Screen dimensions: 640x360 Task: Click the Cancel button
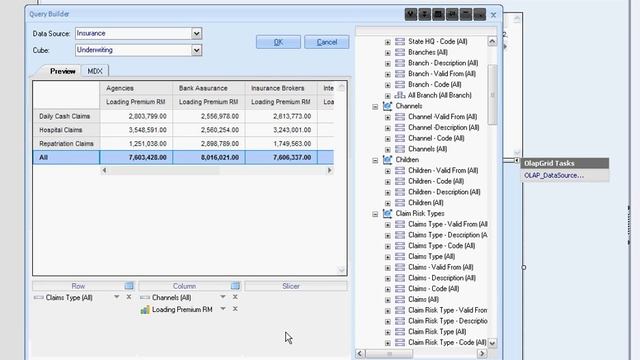coord(327,42)
